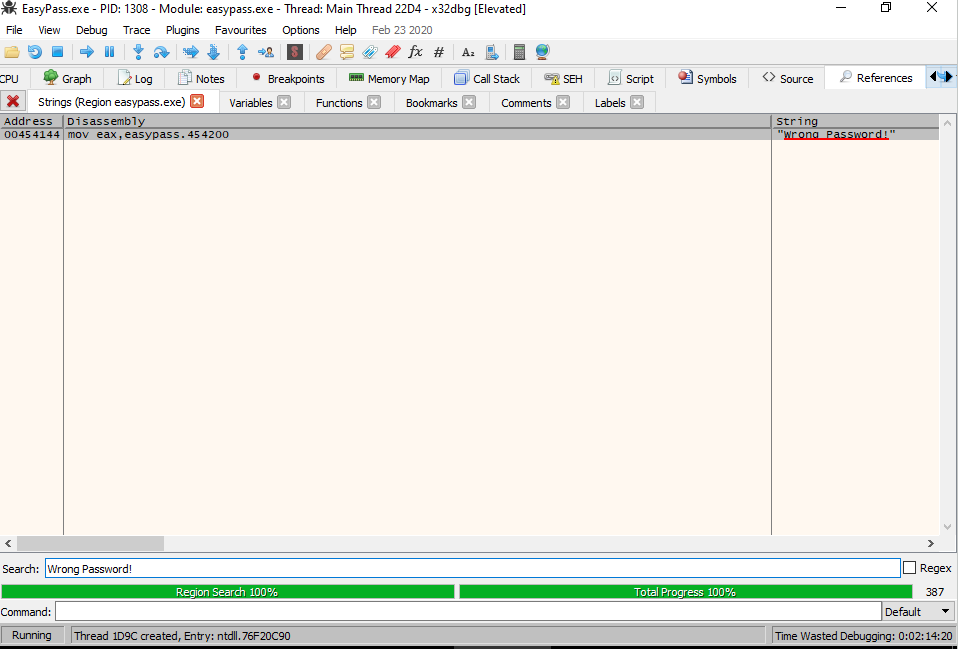Close the Comments tab
958x649 pixels.
(x=563, y=102)
